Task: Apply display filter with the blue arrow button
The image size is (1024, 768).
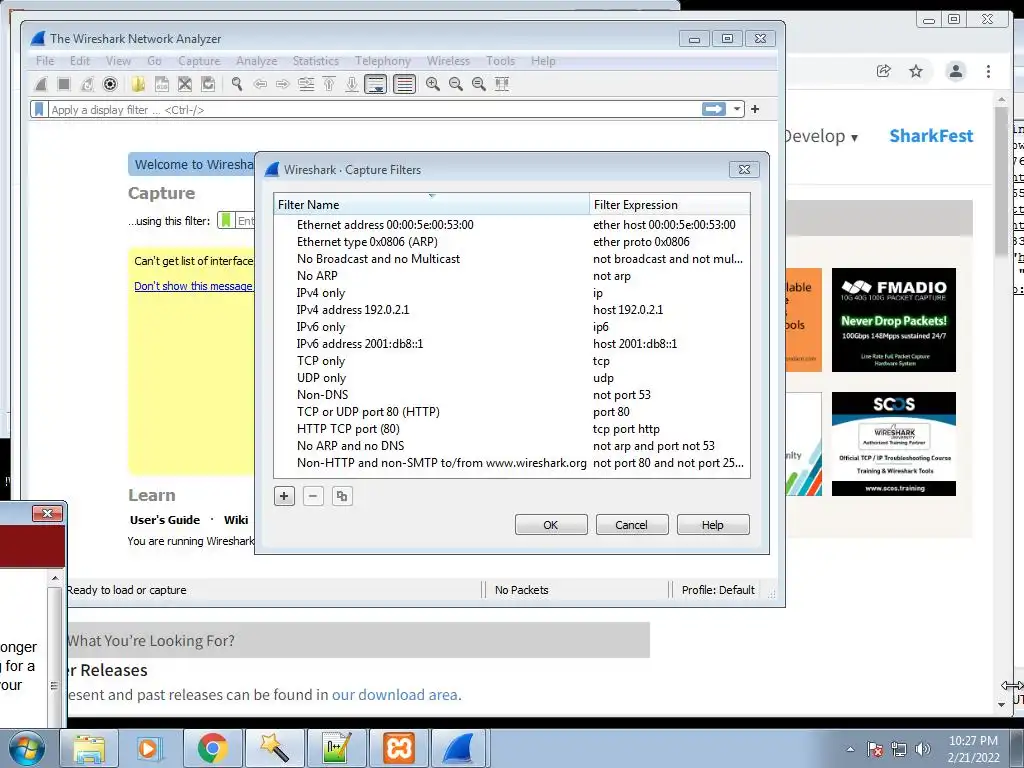Action: (714, 109)
